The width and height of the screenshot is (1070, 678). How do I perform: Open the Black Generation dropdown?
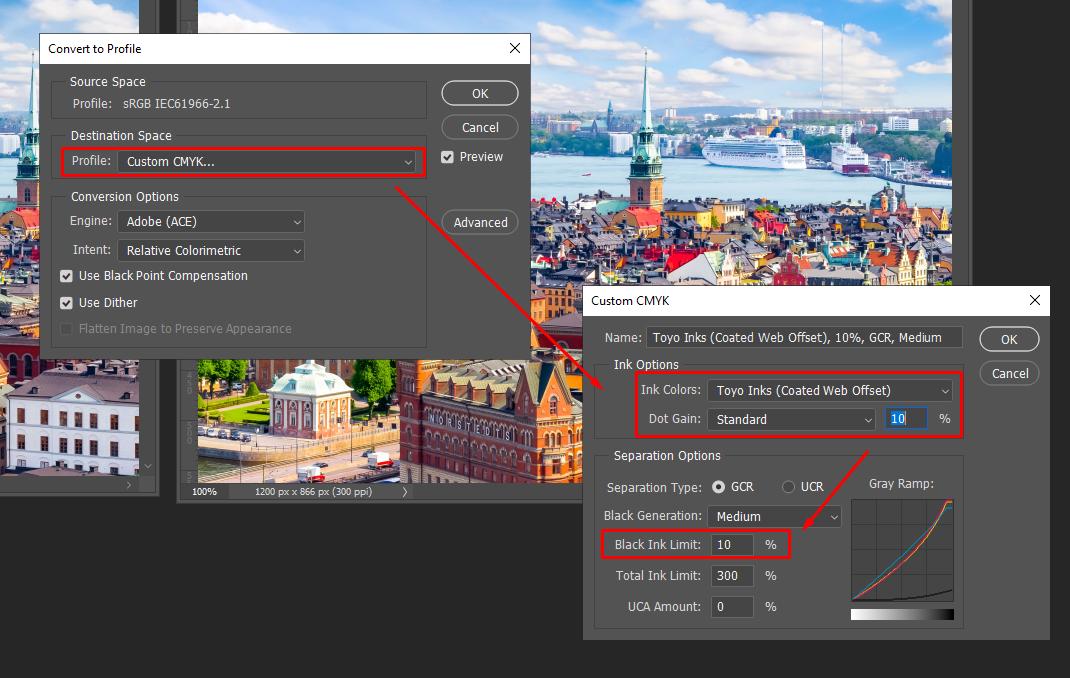[773, 516]
